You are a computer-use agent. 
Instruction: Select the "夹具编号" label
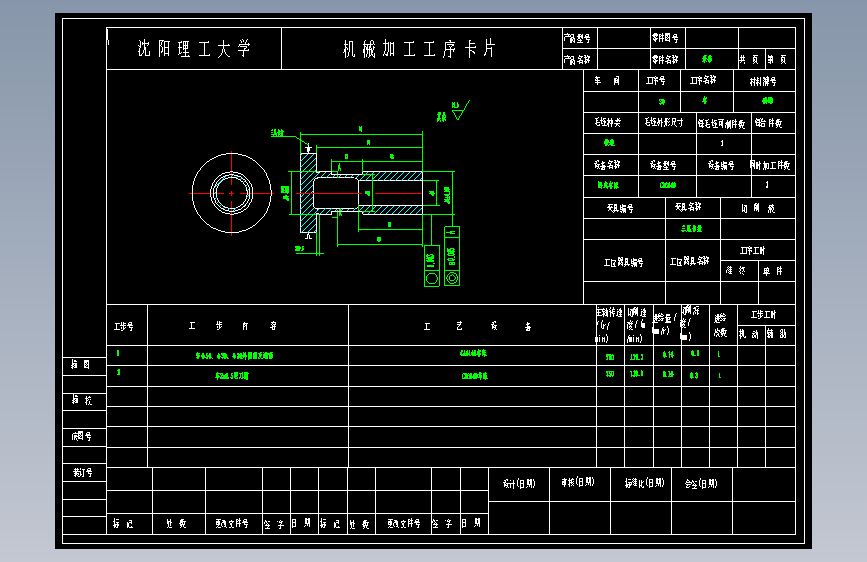click(x=620, y=208)
